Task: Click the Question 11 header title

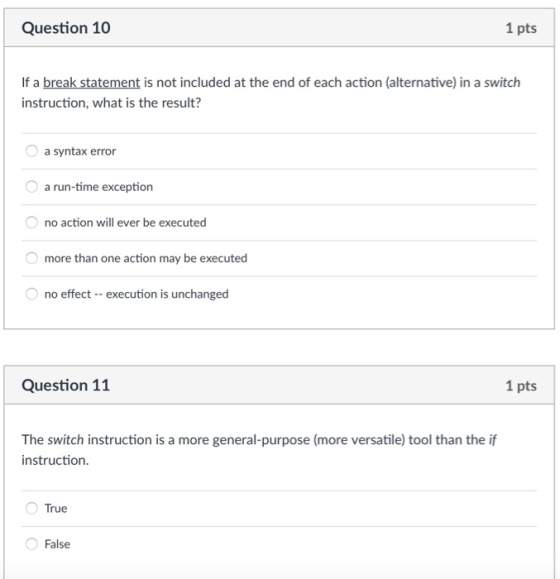Action: 66,385
